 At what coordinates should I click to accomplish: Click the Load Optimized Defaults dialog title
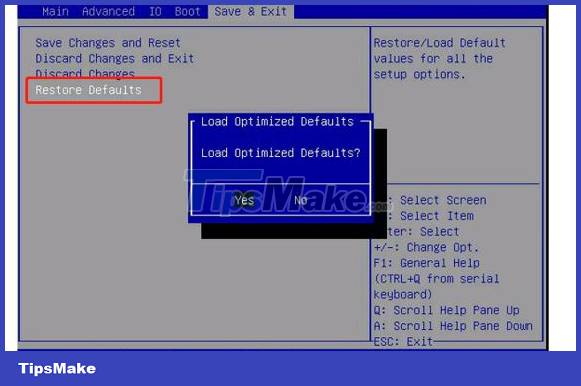pos(277,122)
